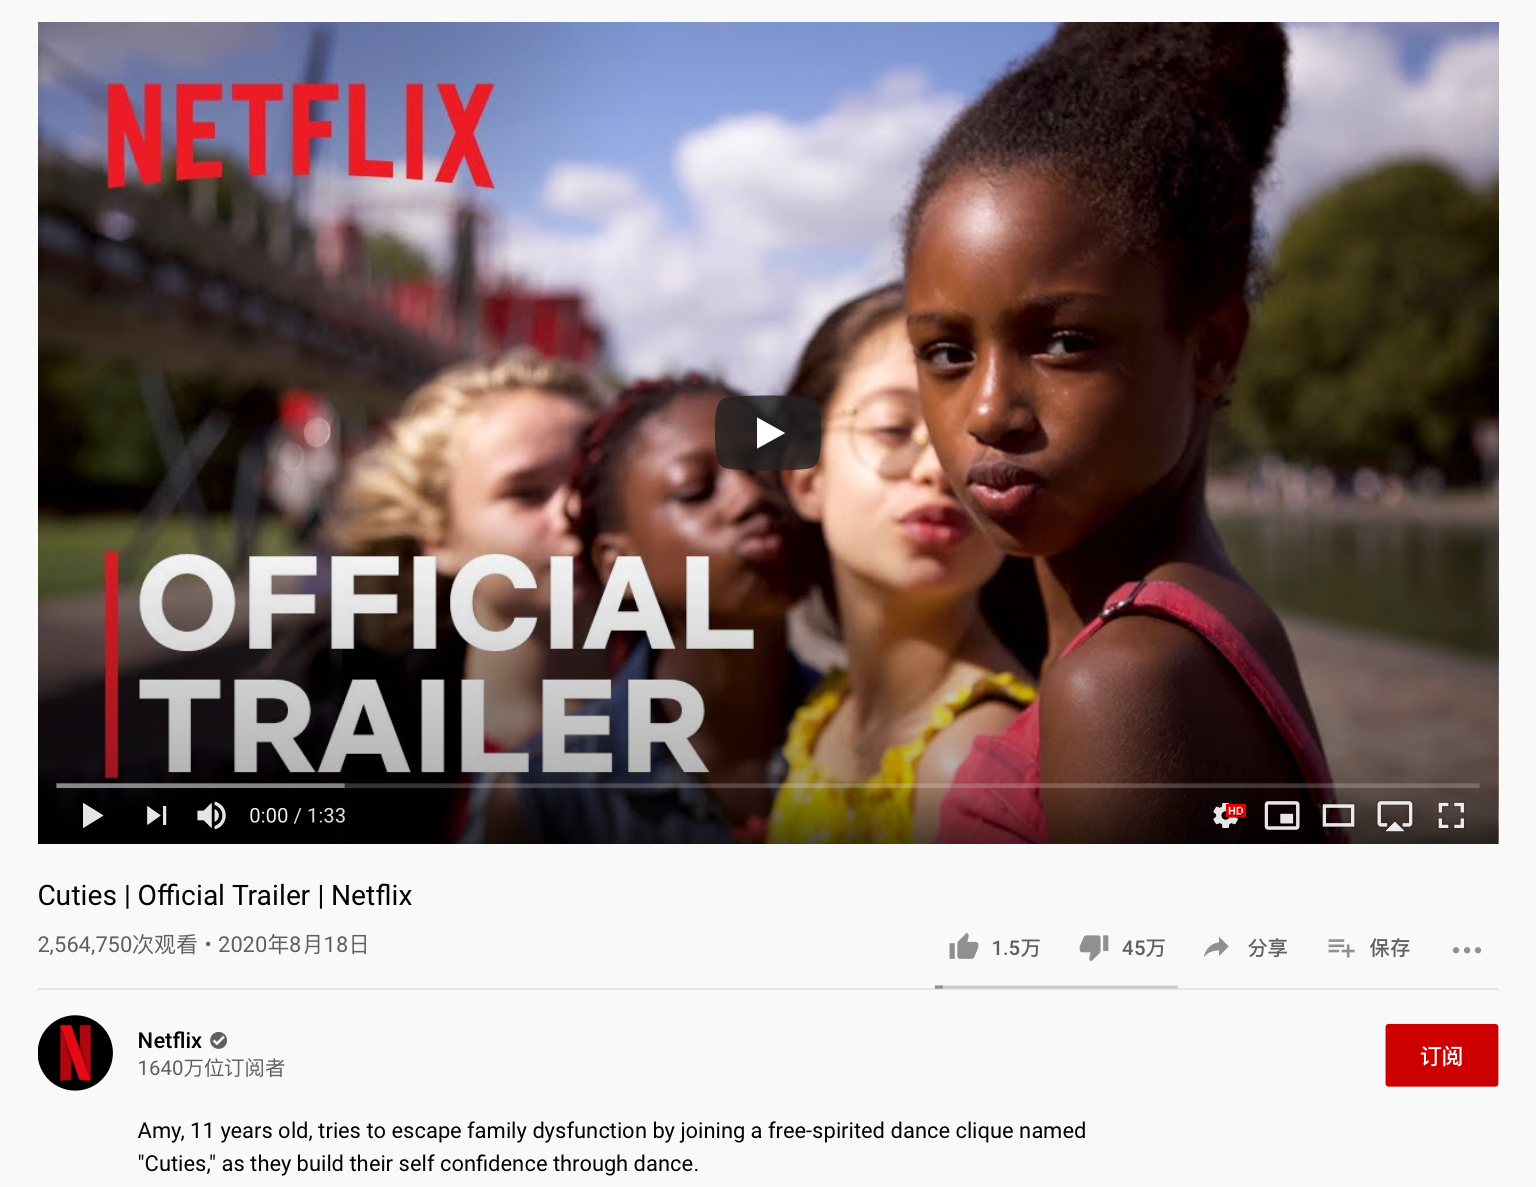Image resolution: width=1536 pixels, height=1187 pixels.
Task: Mute the video with the speaker icon
Action: point(211,816)
